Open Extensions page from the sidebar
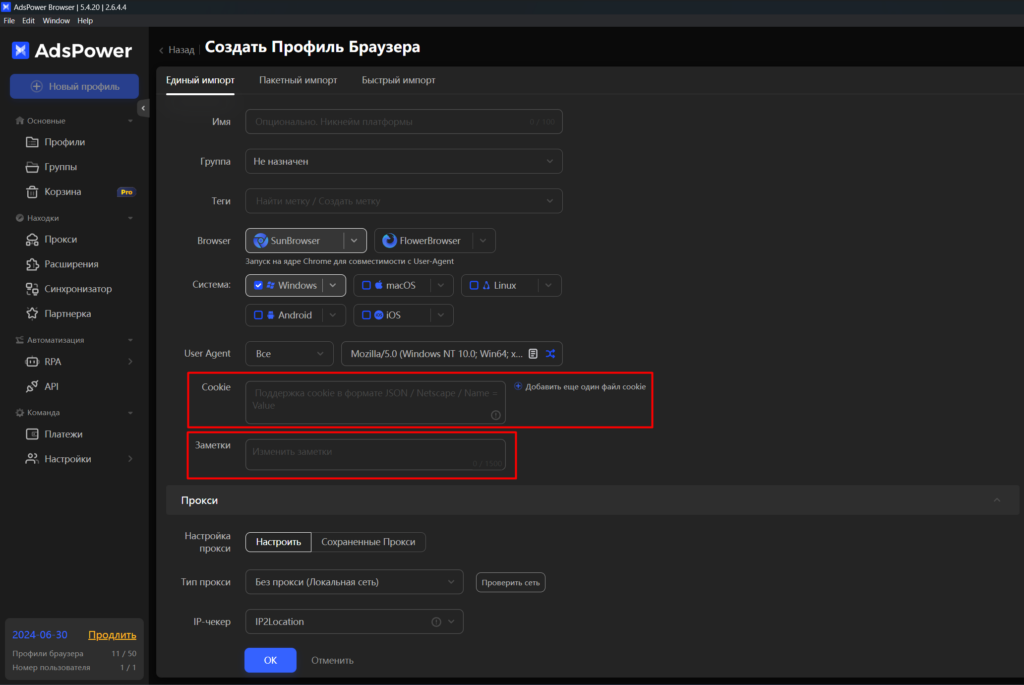 (x=71, y=264)
